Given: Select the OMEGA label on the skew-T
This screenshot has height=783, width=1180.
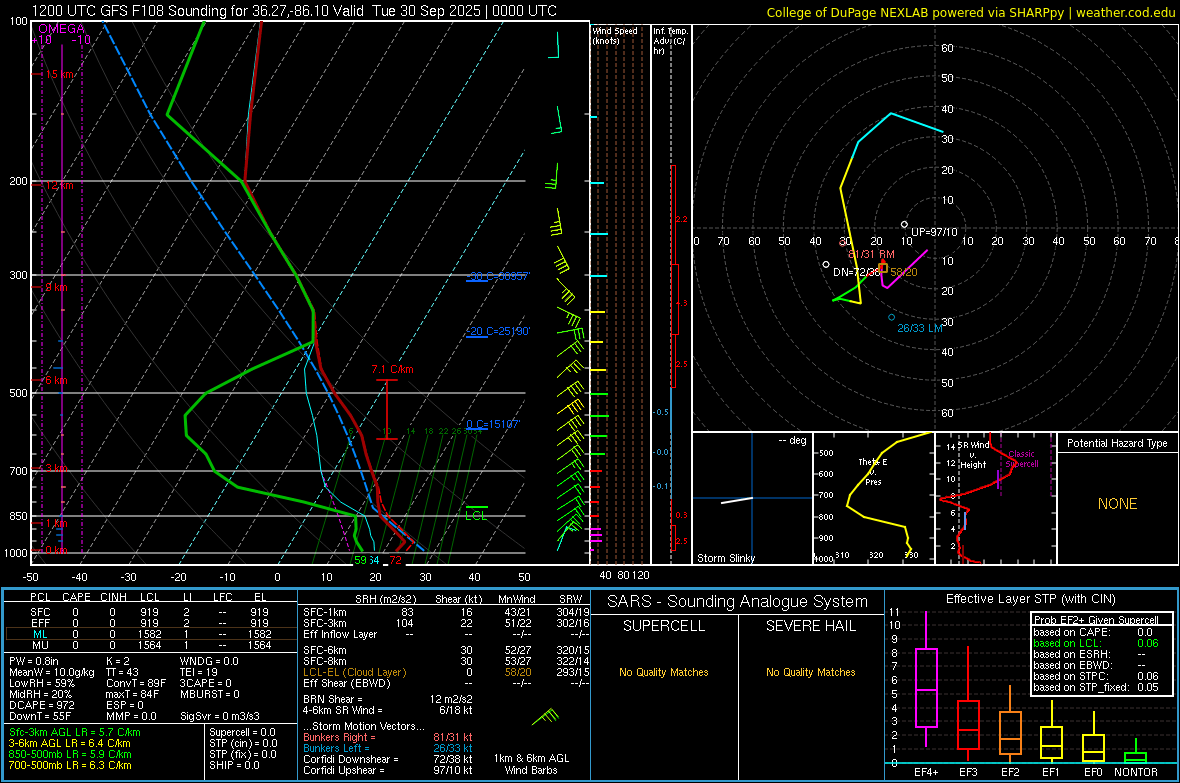Looking at the screenshot, I should (x=62, y=29).
